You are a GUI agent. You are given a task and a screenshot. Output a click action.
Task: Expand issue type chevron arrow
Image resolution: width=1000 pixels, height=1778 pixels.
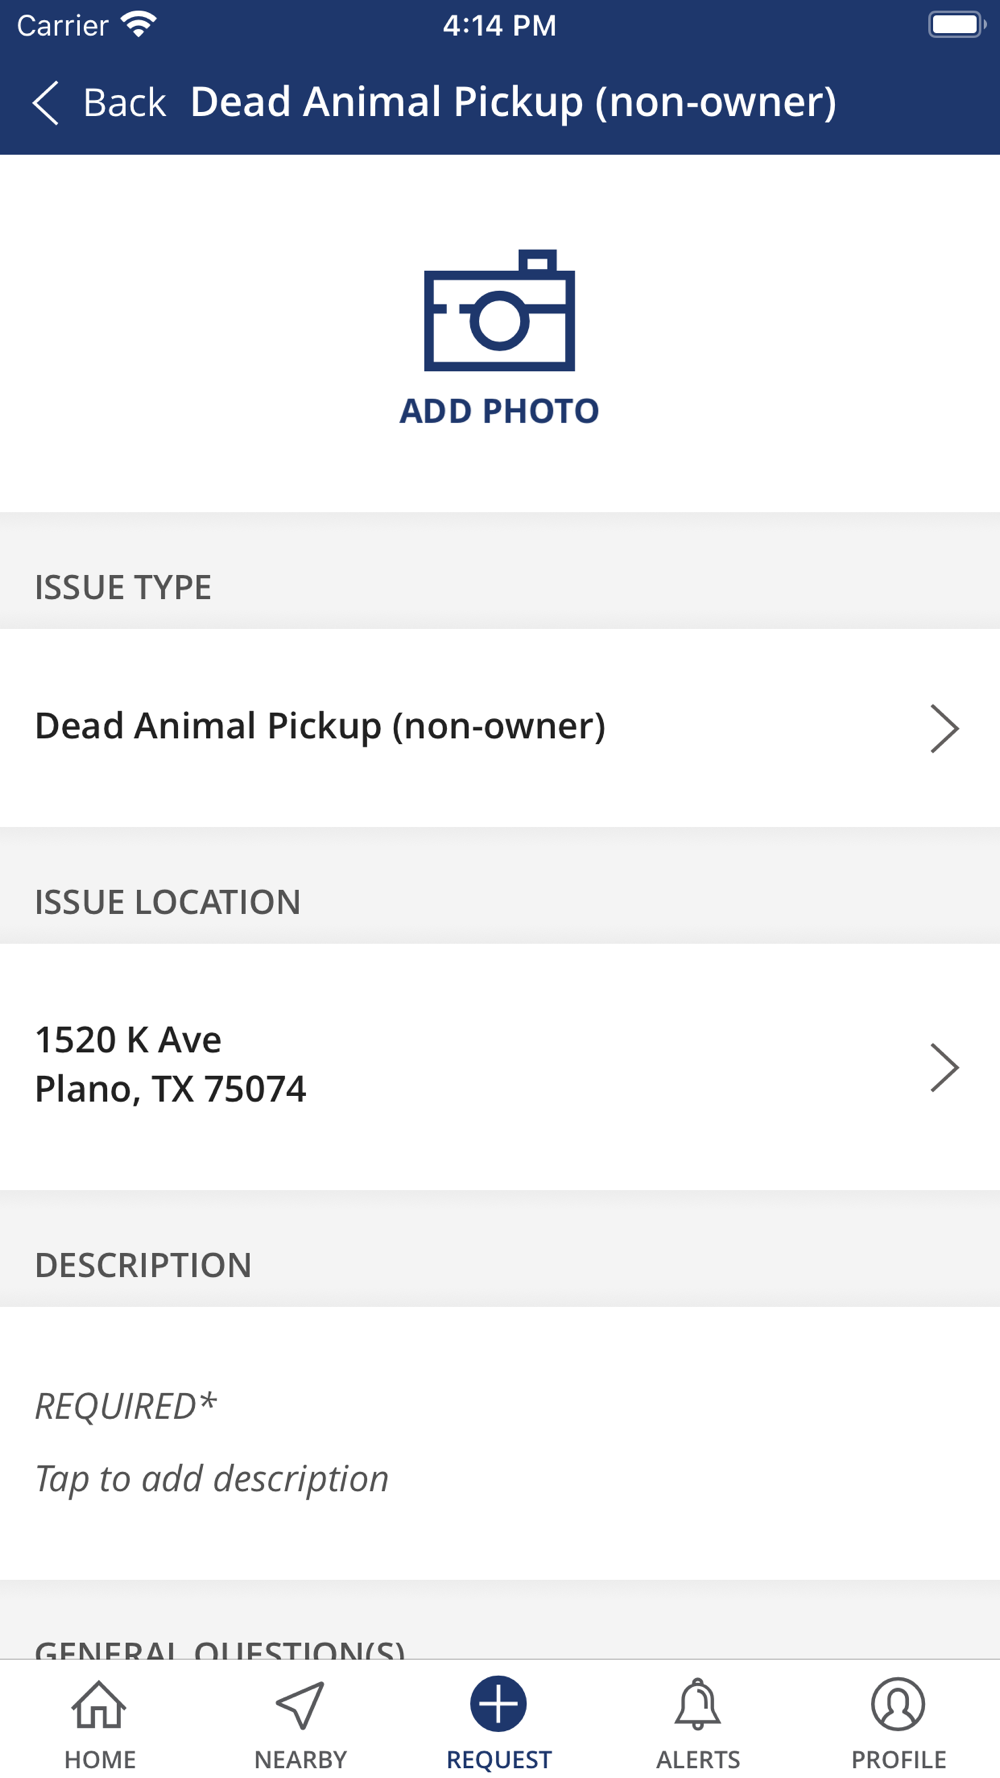click(x=944, y=728)
